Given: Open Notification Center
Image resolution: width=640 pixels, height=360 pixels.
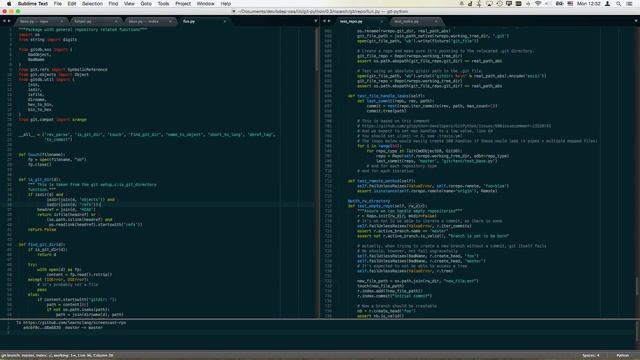Looking at the screenshot, I should point(629,4).
